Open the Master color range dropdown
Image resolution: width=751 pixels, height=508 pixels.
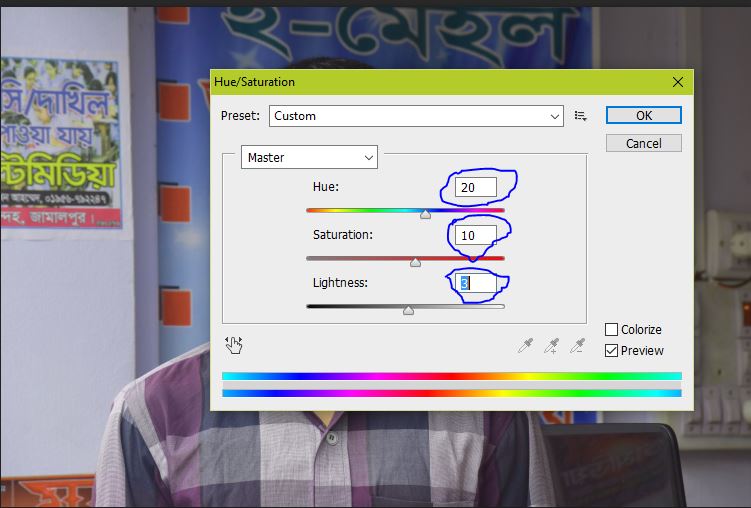coord(309,157)
